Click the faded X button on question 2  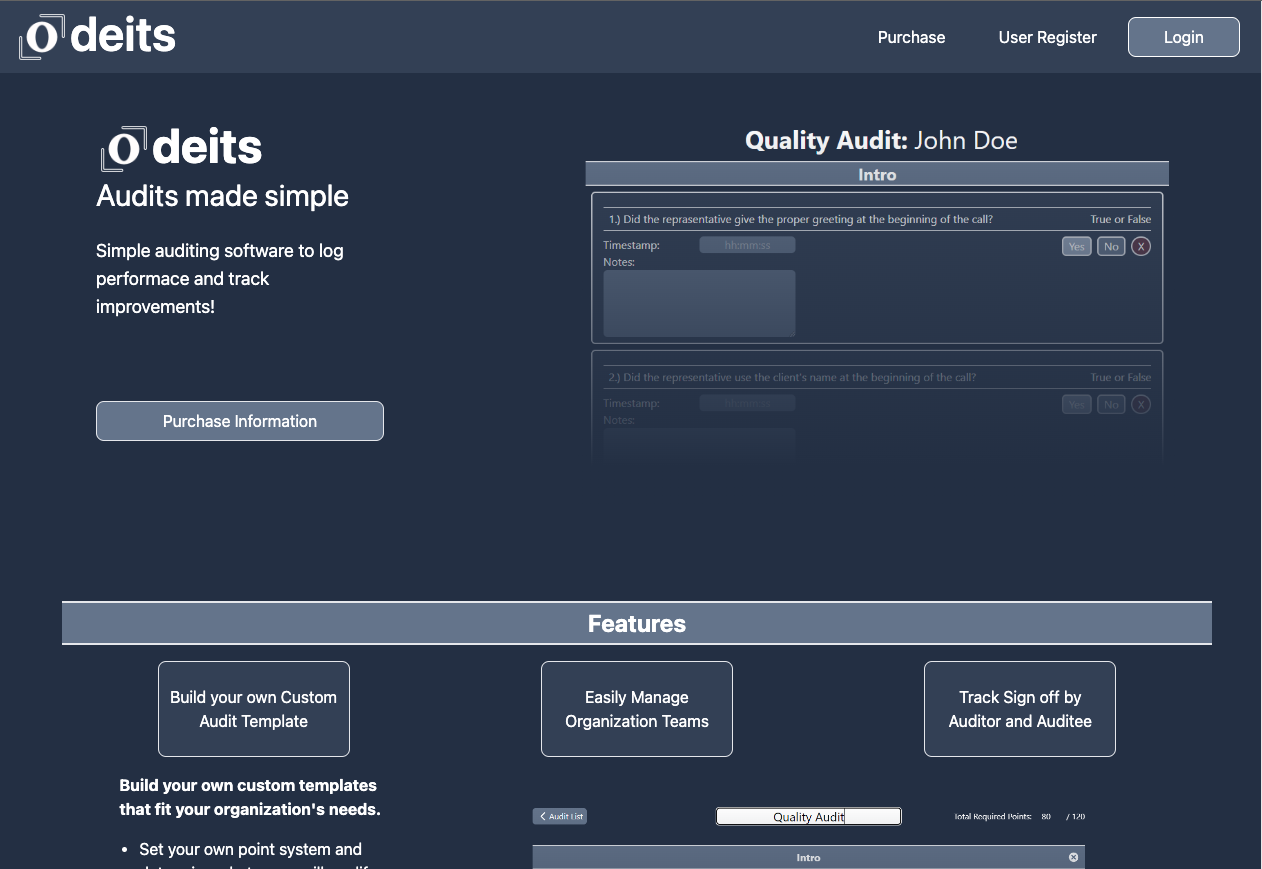coord(1140,404)
